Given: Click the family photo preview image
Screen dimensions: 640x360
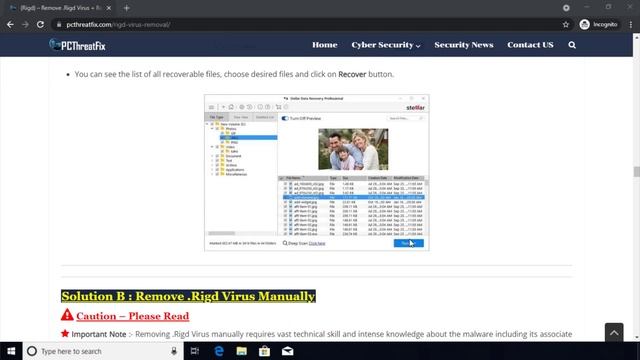Looking at the screenshot, I should (x=353, y=149).
